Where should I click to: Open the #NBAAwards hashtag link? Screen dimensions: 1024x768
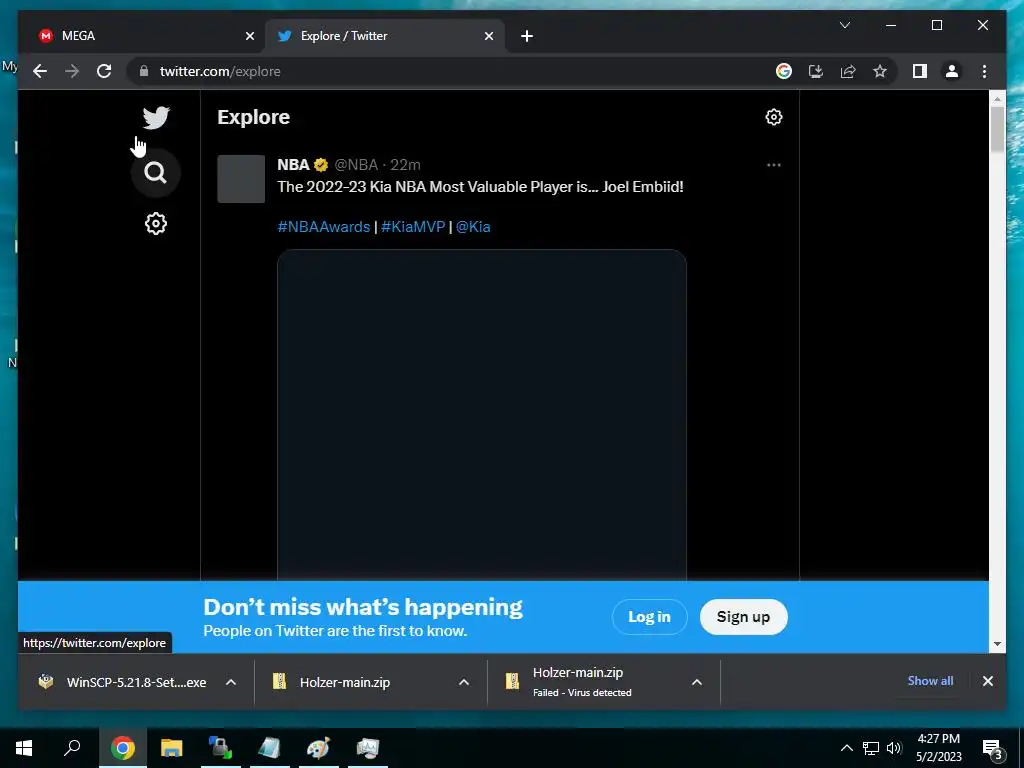click(x=324, y=227)
